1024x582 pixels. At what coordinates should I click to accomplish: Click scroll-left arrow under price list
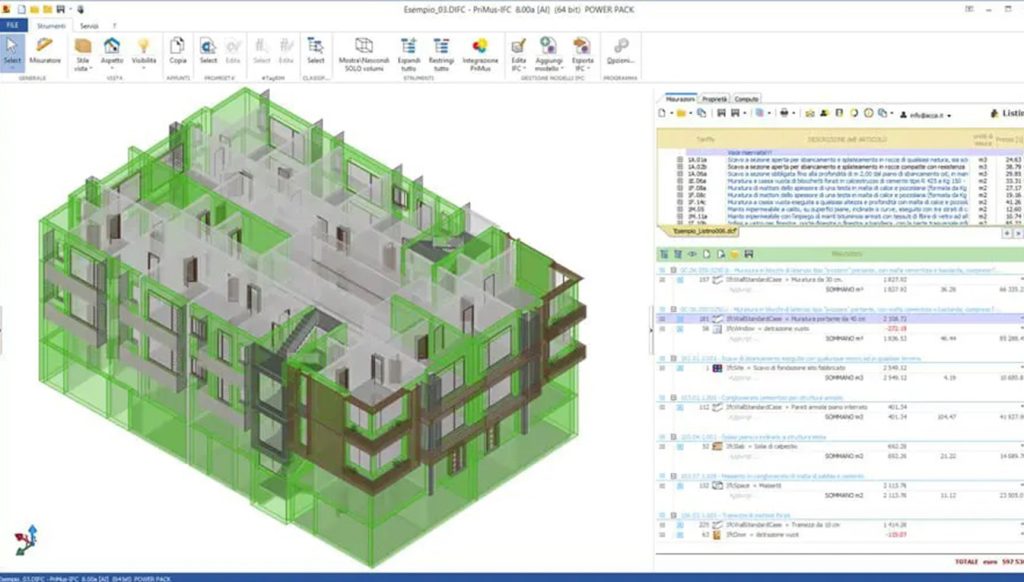(1006, 233)
